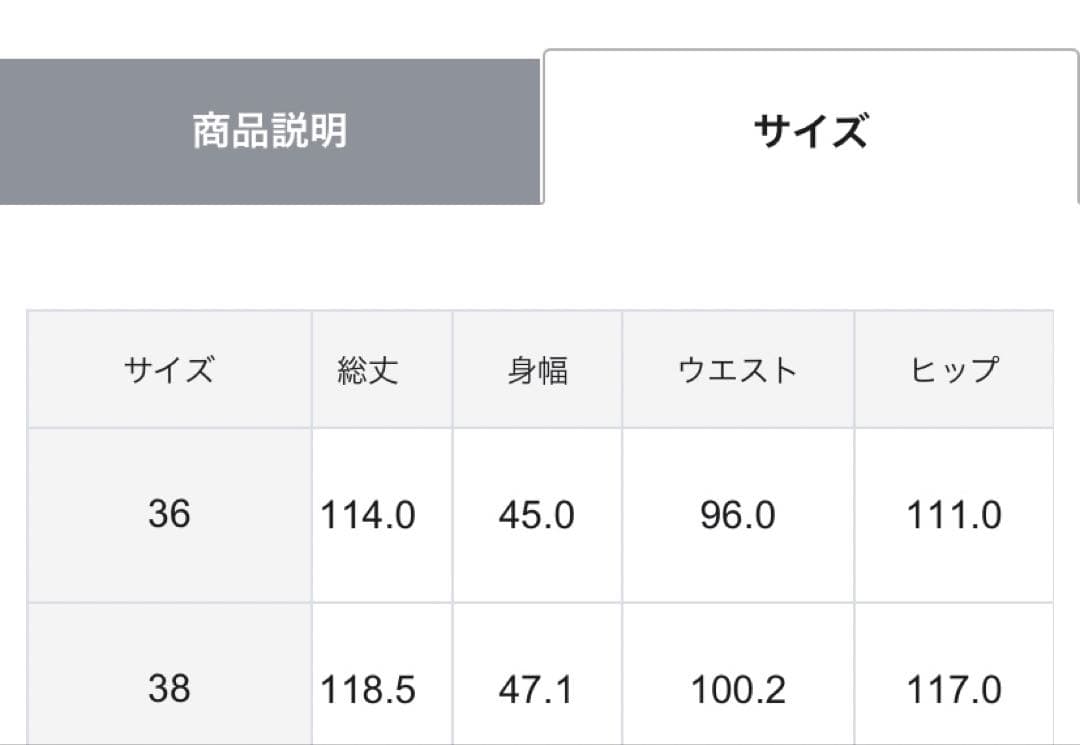Click the 111.0 hip cell
Screen dimensions: 1080x745
(x=954, y=516)
